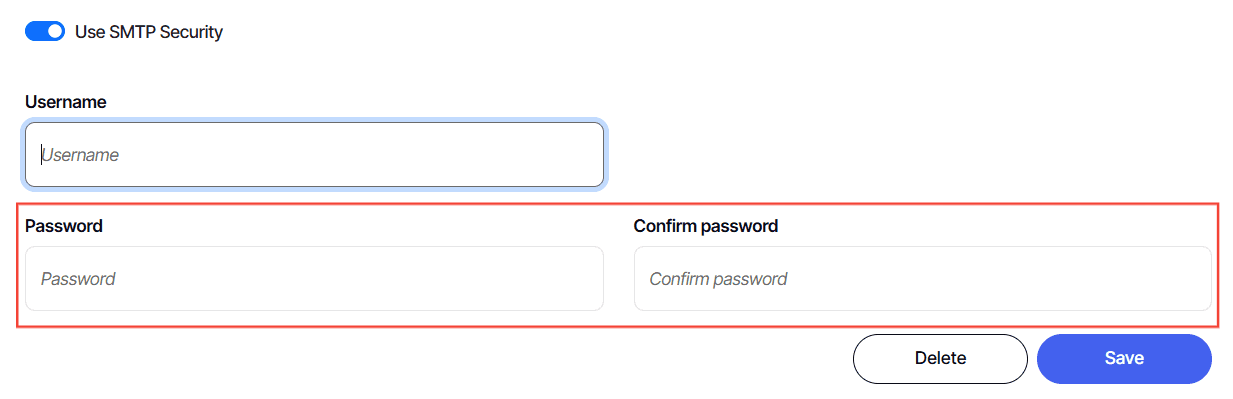
Task: Click the Use SMTP Security label text
Action: point(149,32)
